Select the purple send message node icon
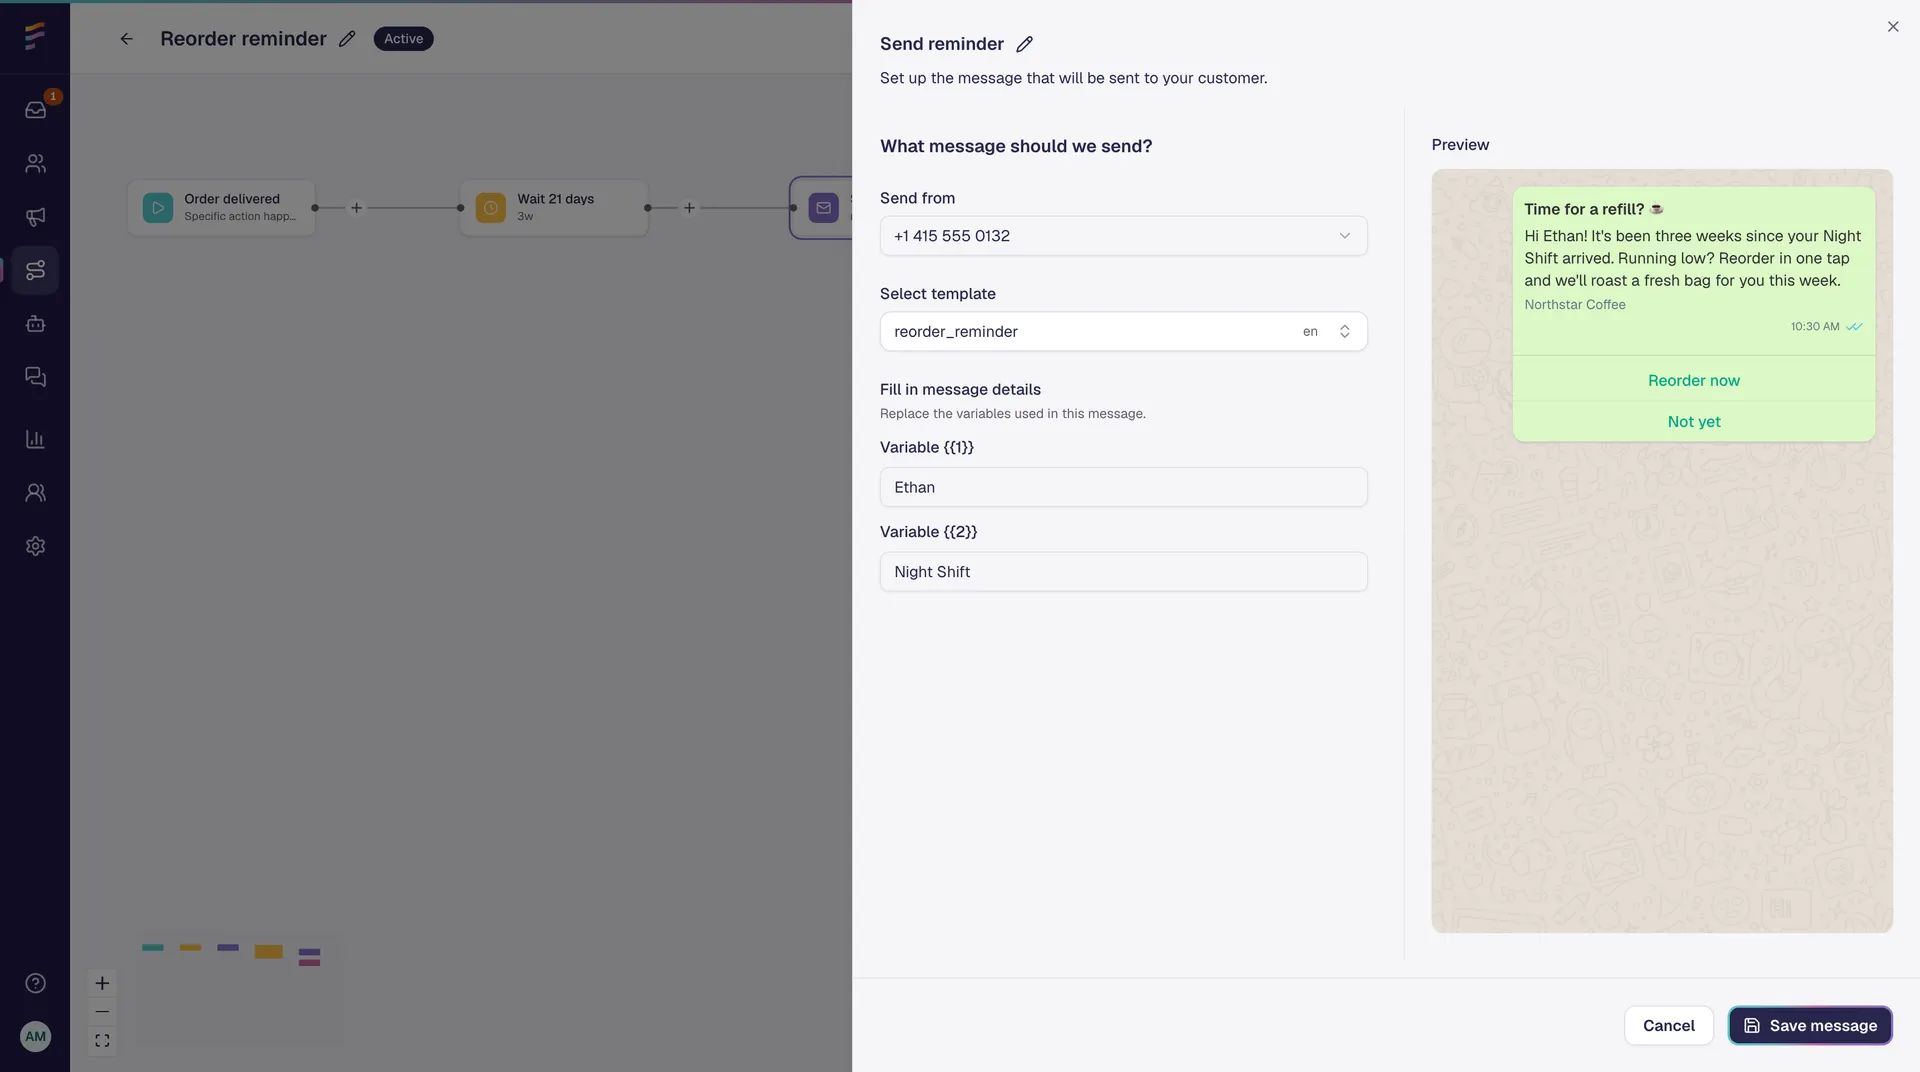The width and height of the screenshot is (1920, 1072). click(823, 208)
